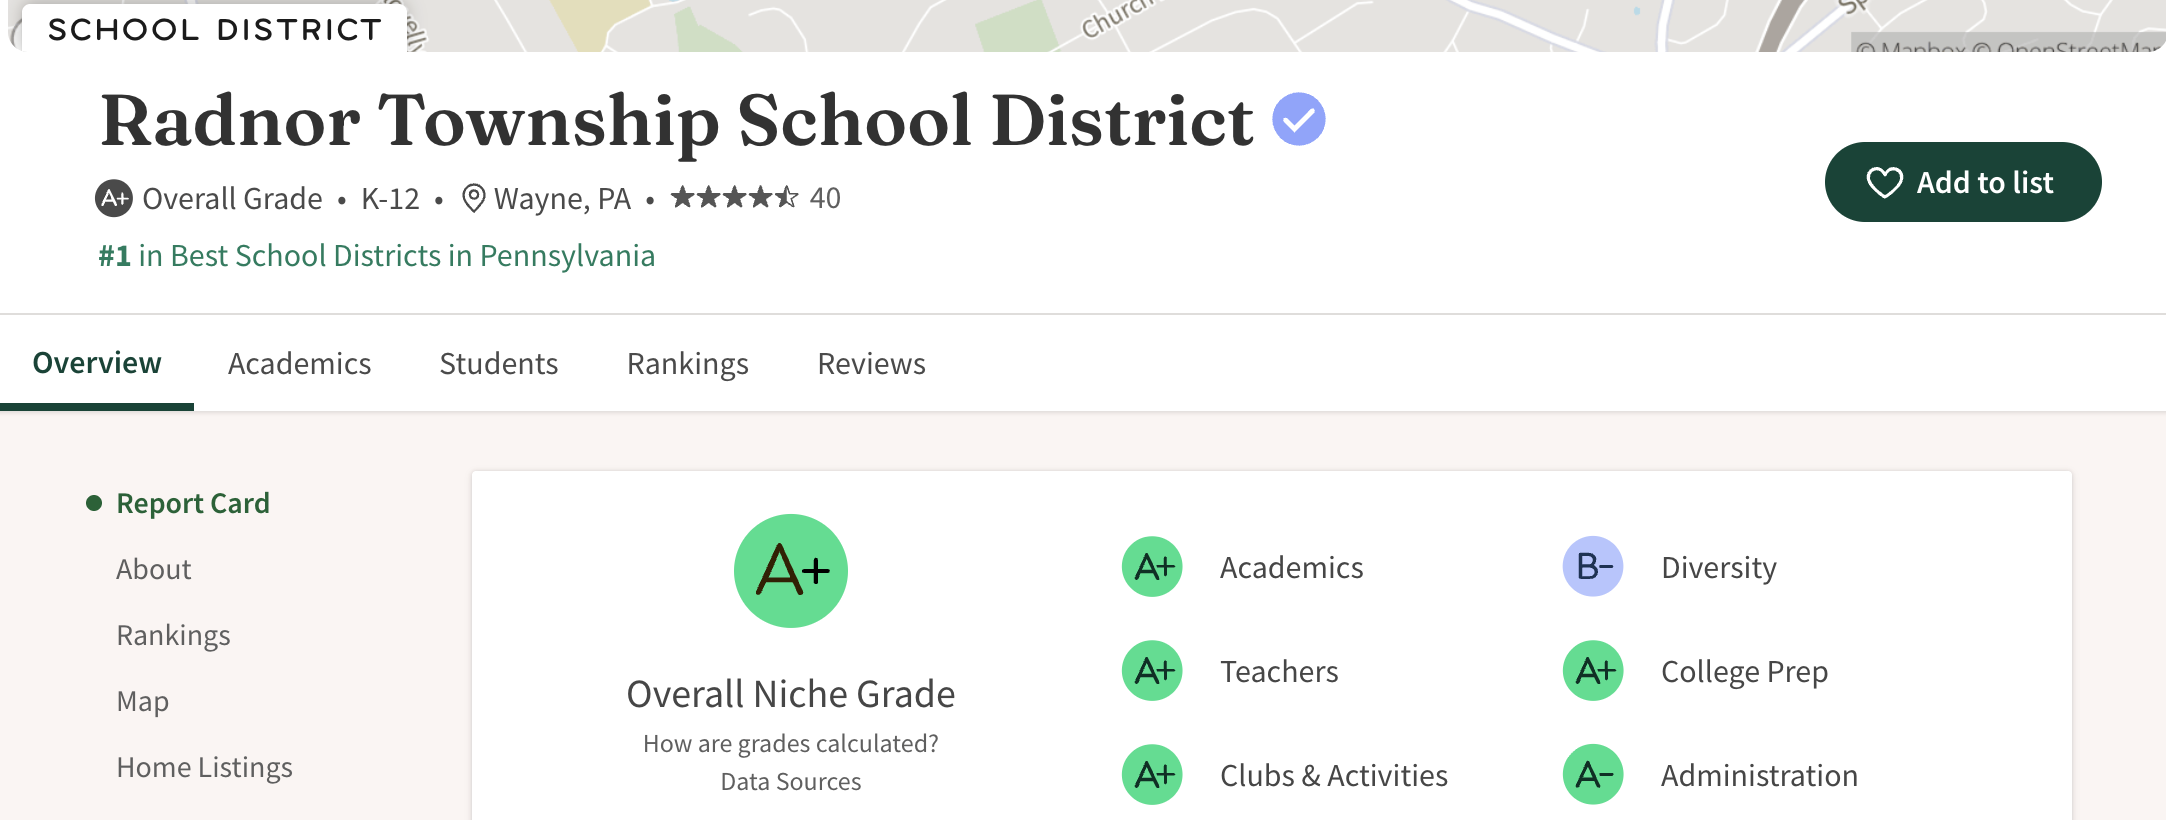Open the Students tab
This screenshot has height=820, width=2166.
pos(498,364)
